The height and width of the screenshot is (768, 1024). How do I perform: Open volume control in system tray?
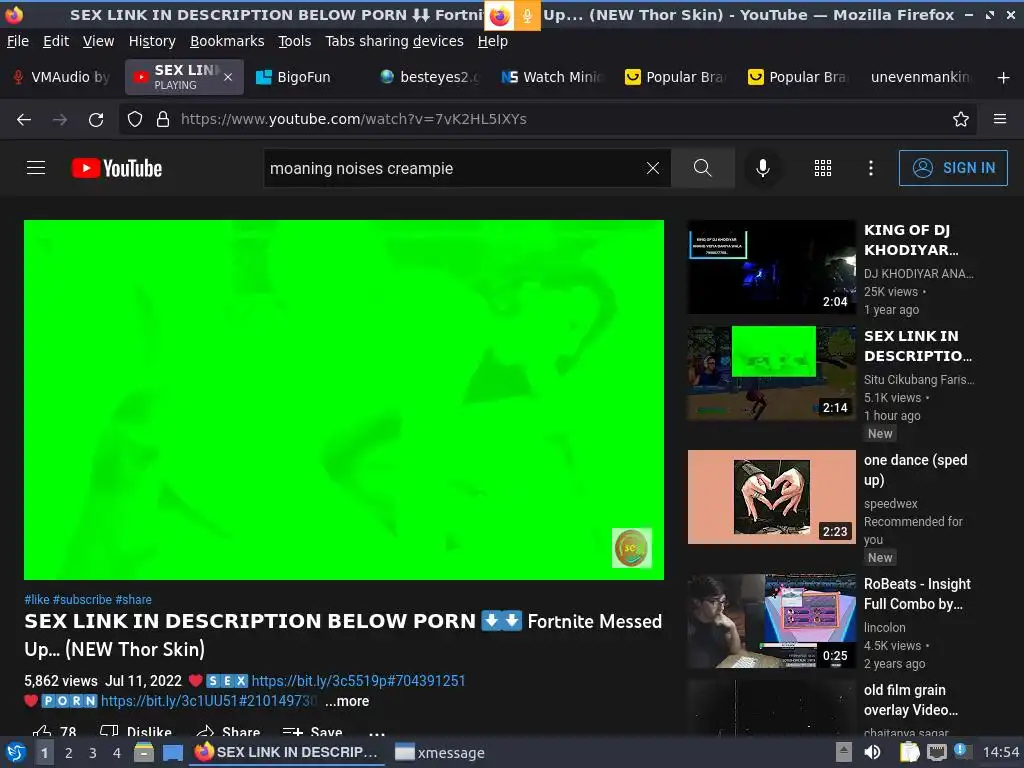[872, 753]
